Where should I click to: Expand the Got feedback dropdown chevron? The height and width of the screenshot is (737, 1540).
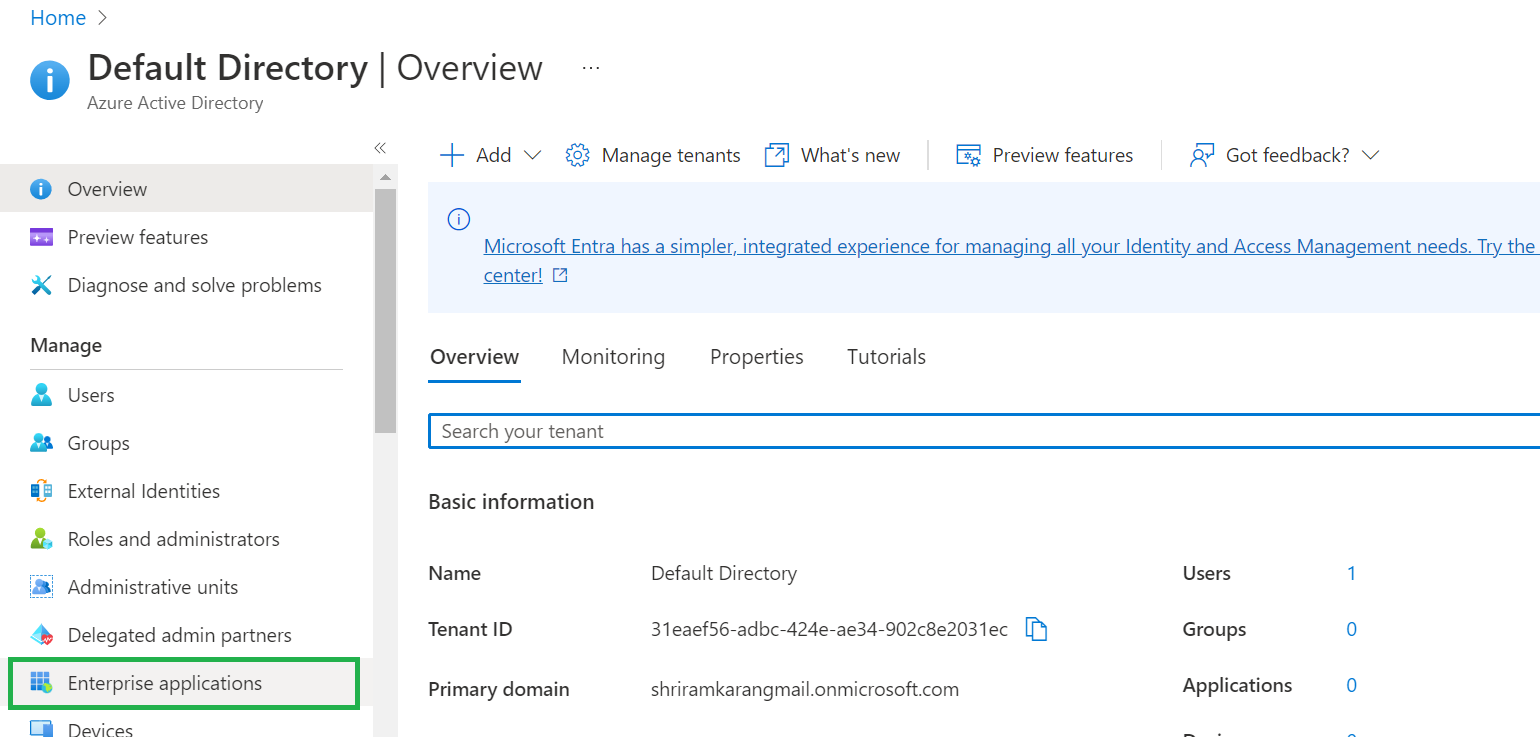1371,155
